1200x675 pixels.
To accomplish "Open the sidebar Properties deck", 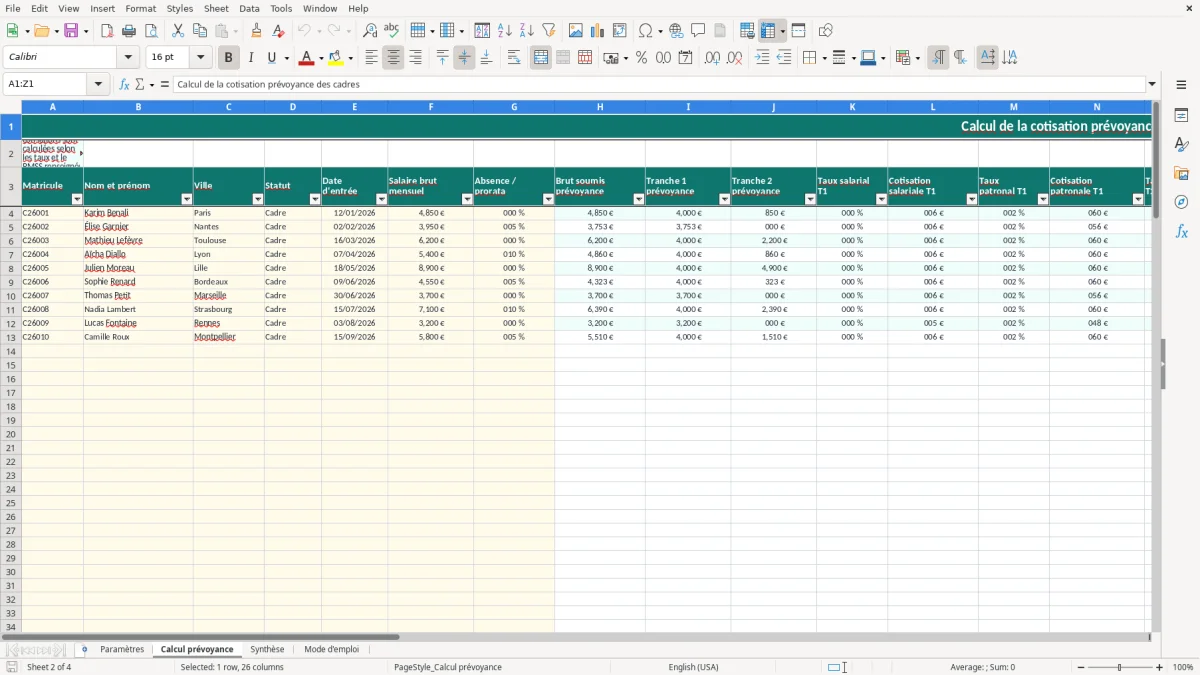I will 1181,115.
